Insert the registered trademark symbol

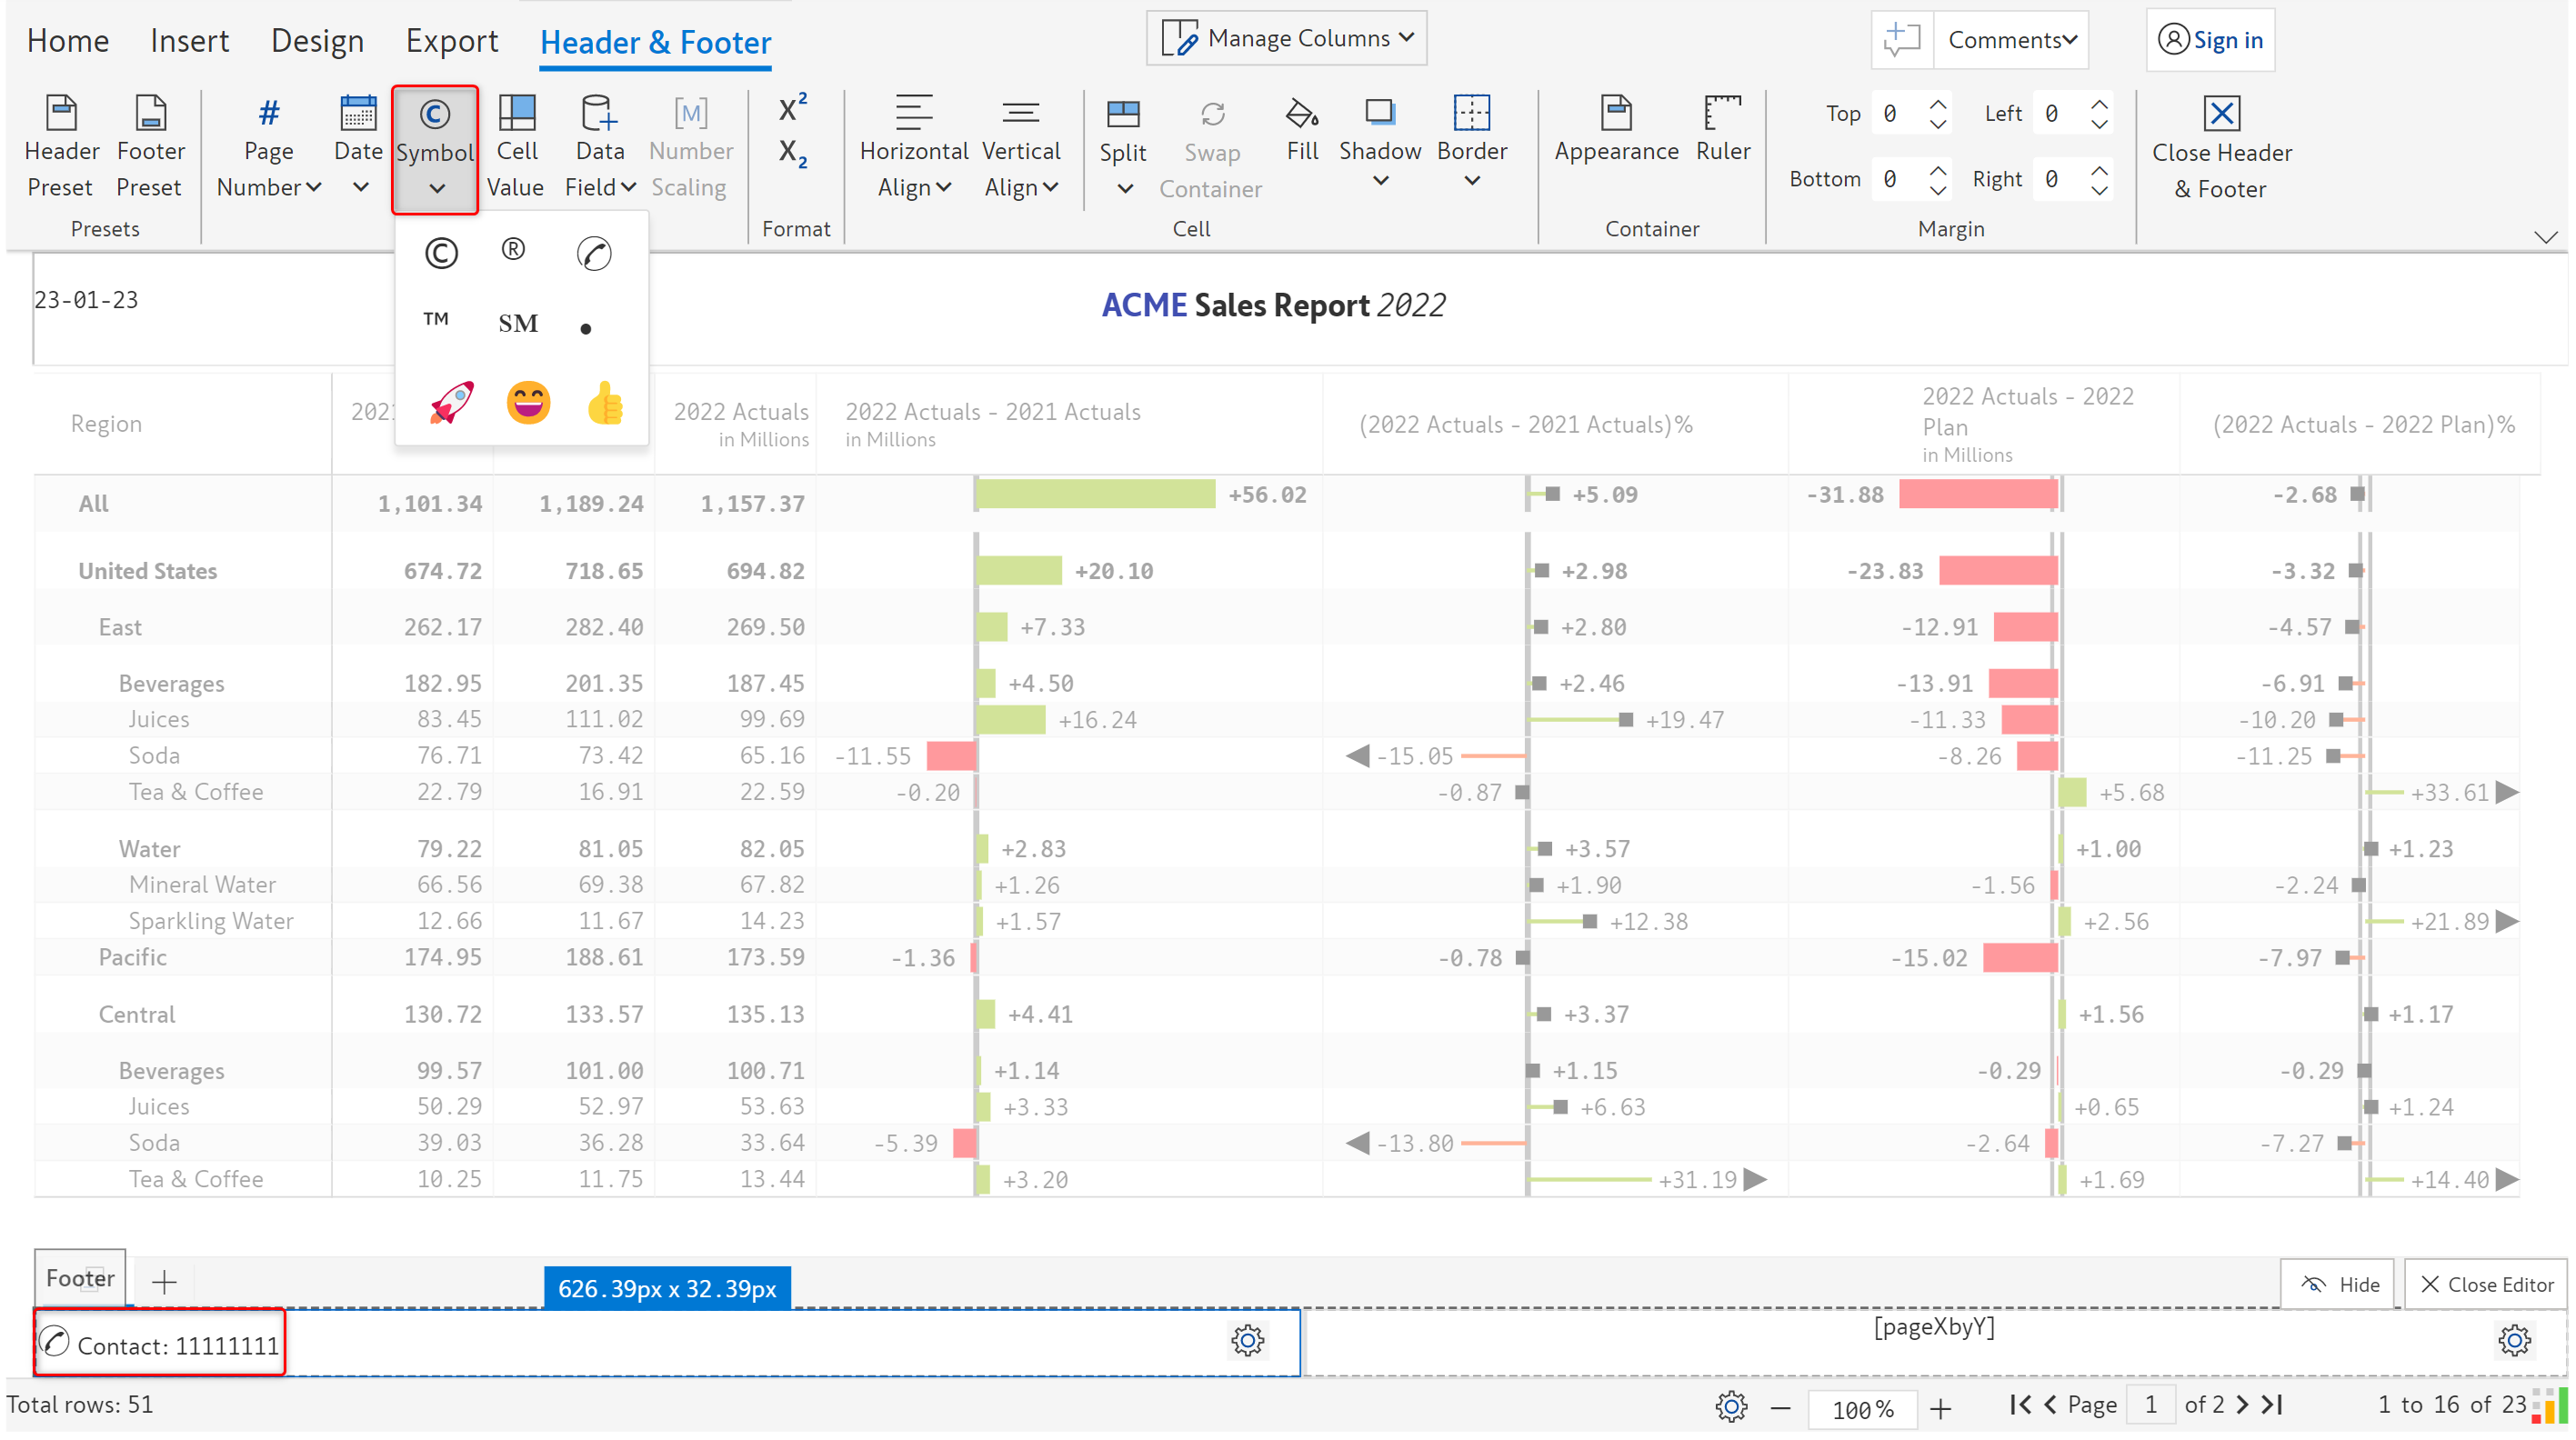[x=513, y=250]
